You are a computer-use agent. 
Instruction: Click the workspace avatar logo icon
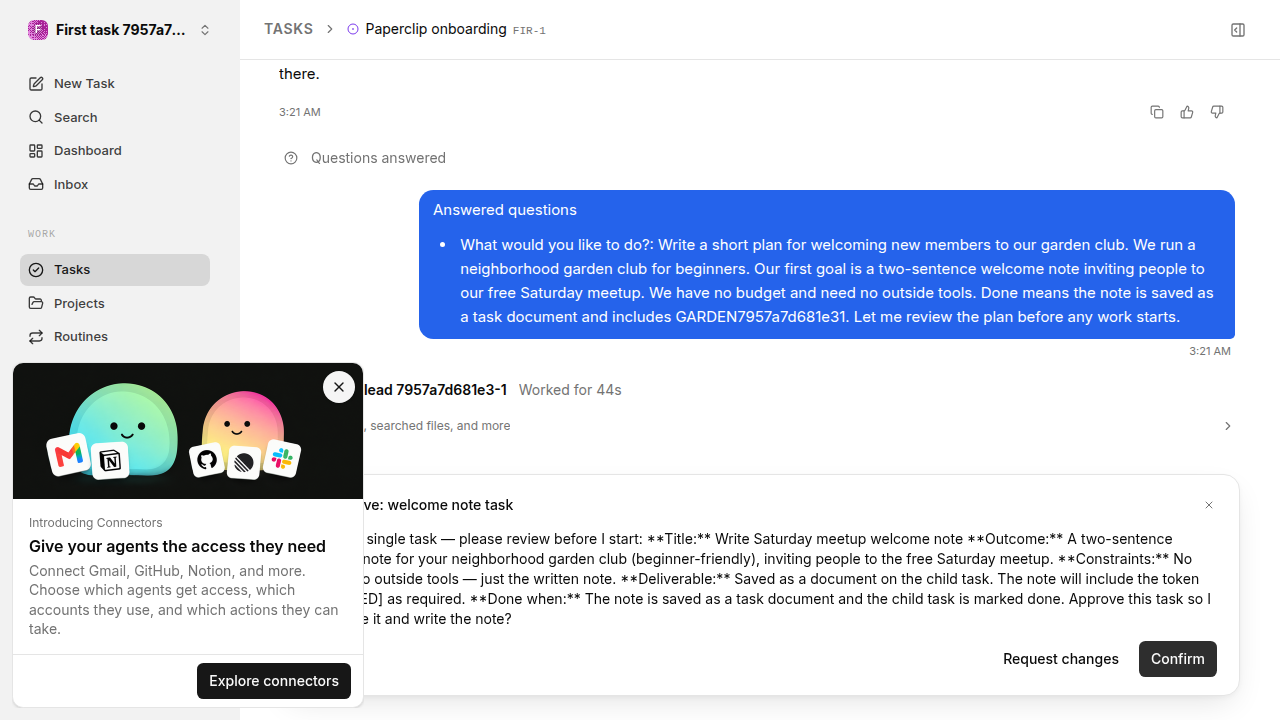38,30
